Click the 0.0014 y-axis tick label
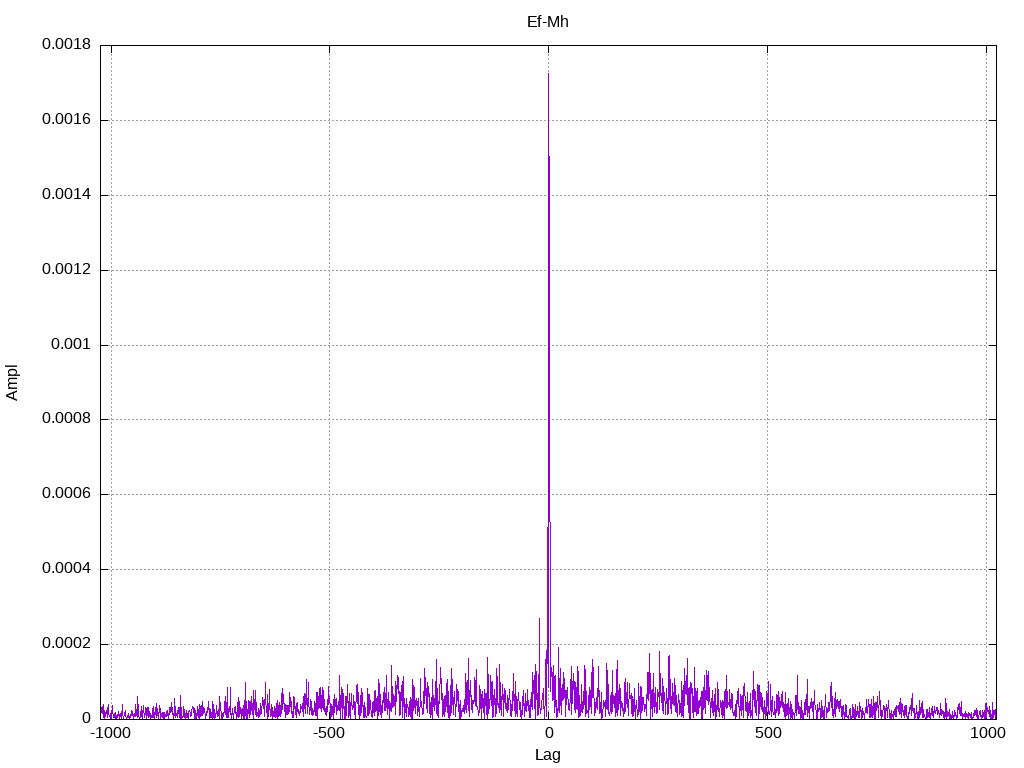The image size is (1024, 768). pyautogui.click(x=67, y=194)
